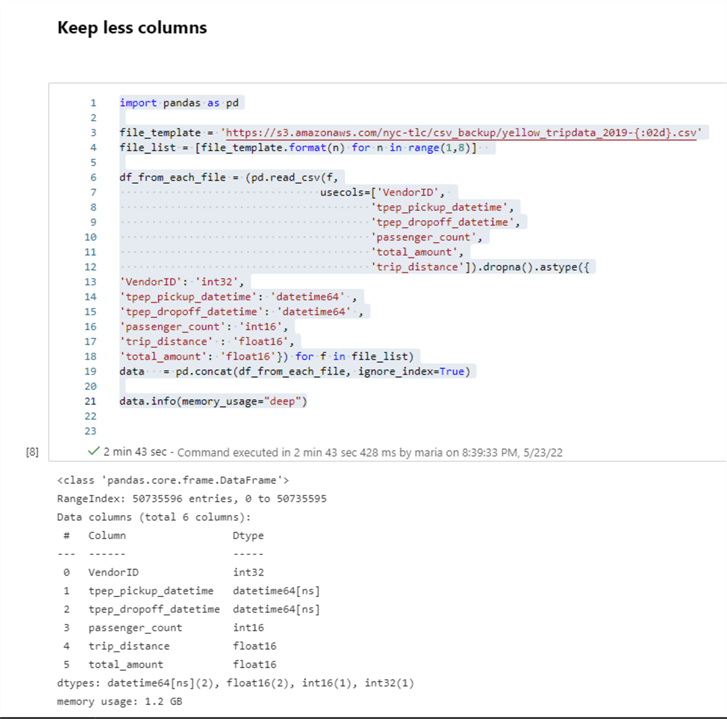Click 'import pandas as pd' on line 1

179,103
